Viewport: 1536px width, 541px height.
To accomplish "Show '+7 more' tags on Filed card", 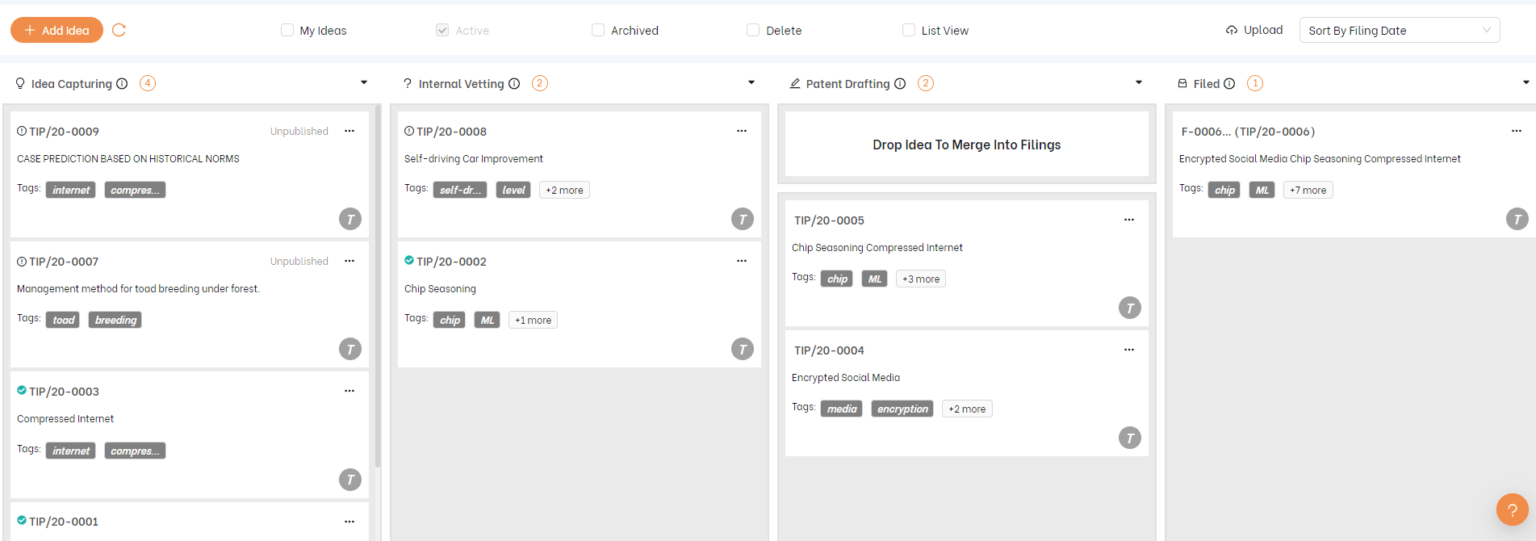I will point(1308,190).
